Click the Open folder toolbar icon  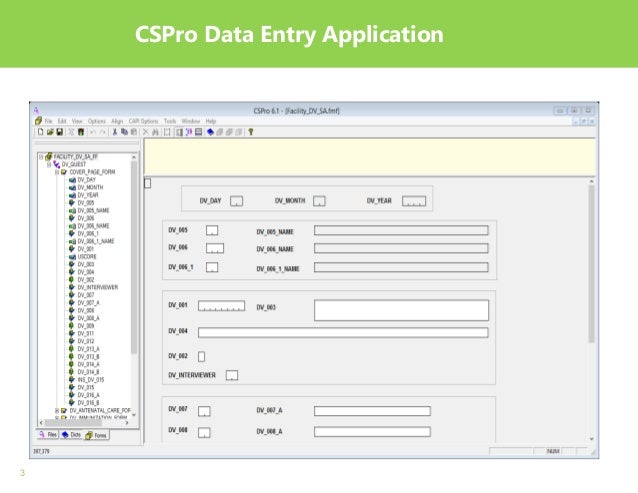coord(50,132)
